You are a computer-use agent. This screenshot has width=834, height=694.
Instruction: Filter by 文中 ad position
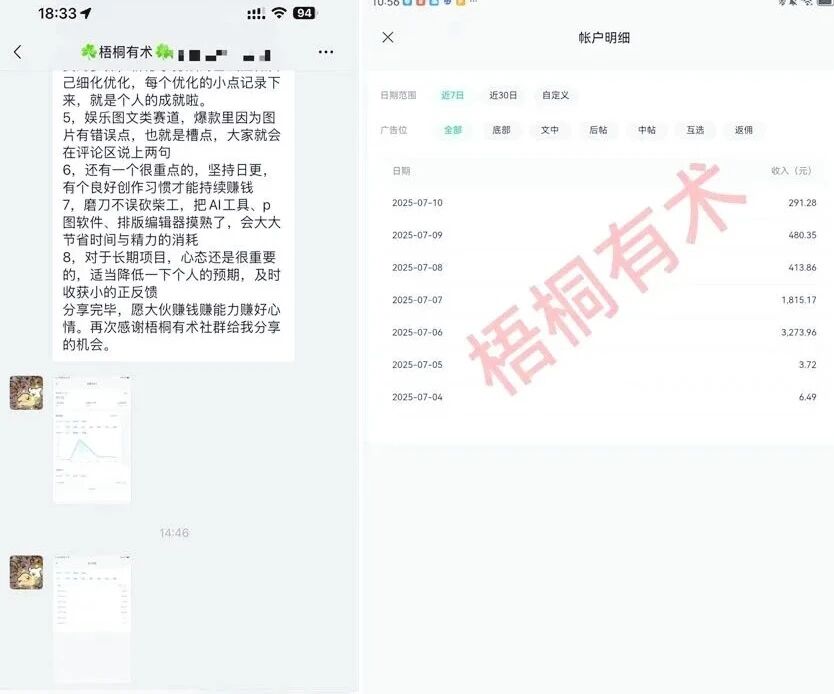[x=550, y=130]
